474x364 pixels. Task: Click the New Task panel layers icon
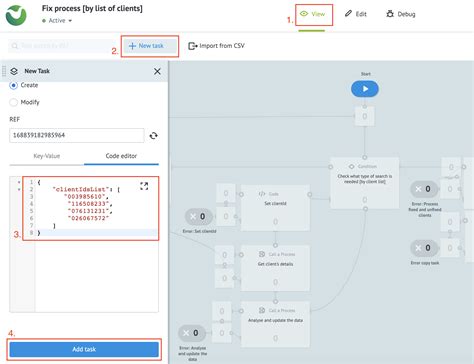[x=14, y=71]
